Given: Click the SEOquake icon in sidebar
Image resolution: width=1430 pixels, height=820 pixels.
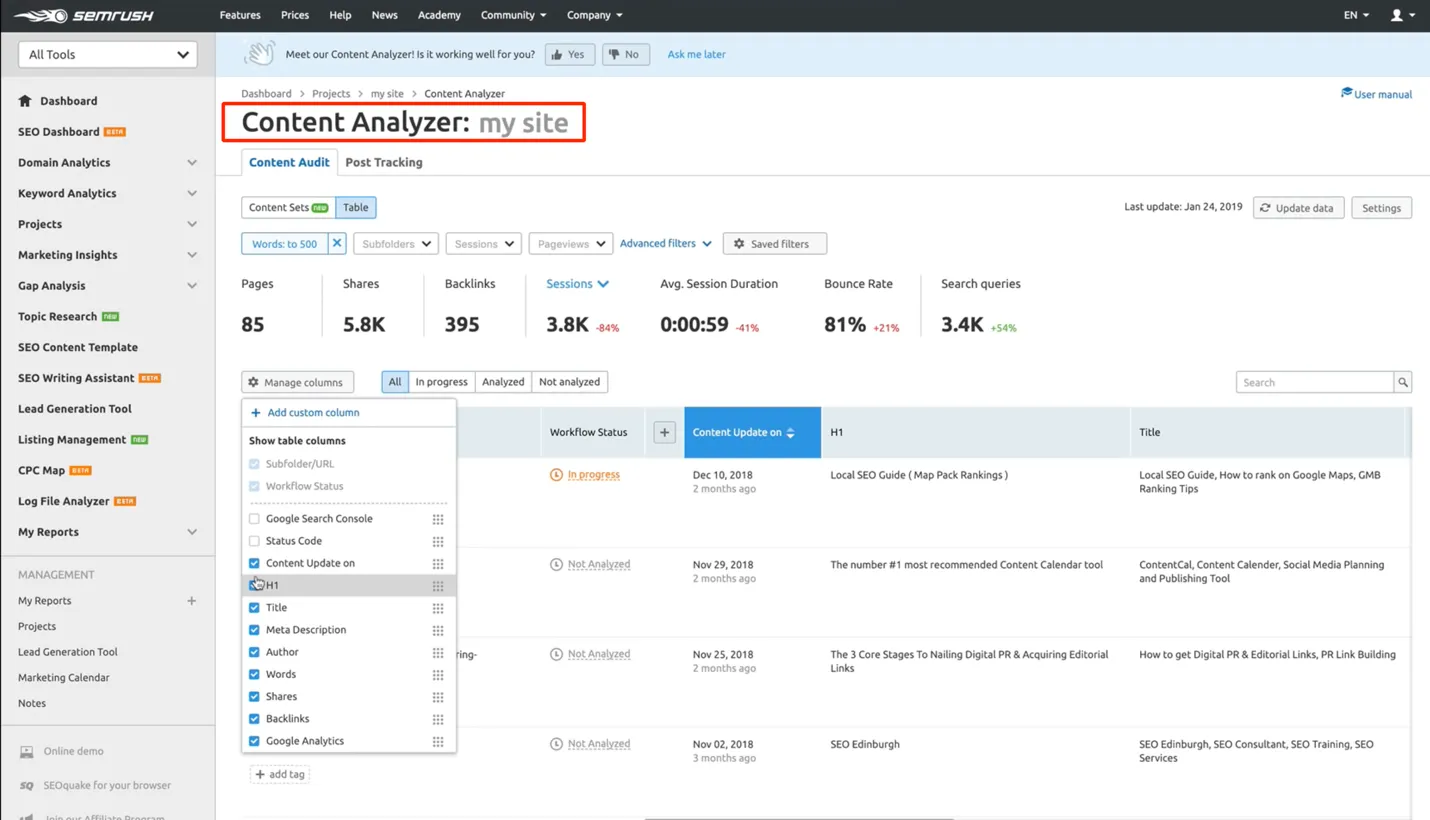Looking at the screenshot, I should [x=27, y=785].
